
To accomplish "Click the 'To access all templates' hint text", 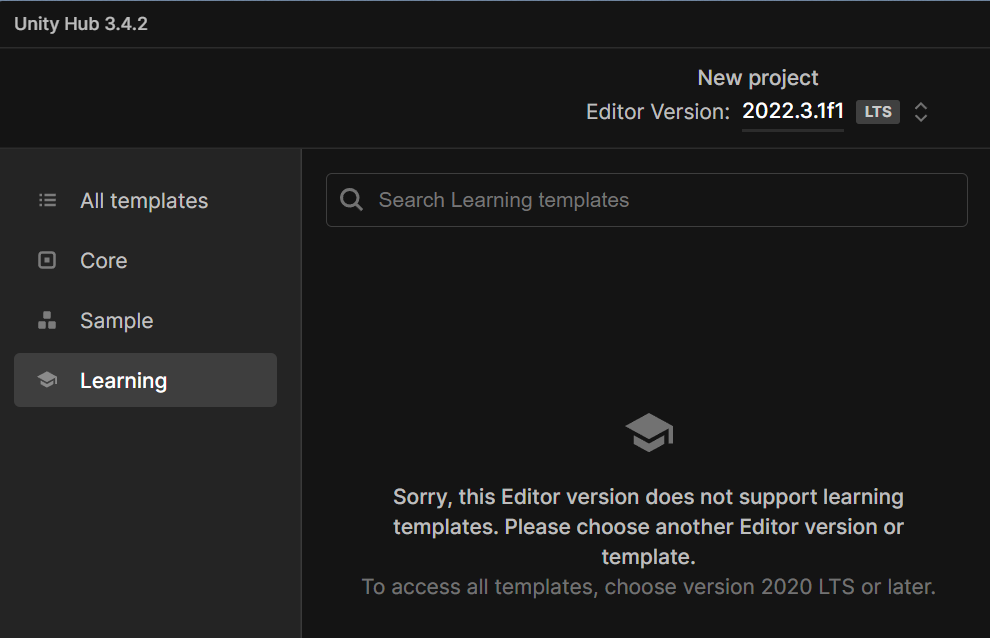I will click(x=648, y=587).
